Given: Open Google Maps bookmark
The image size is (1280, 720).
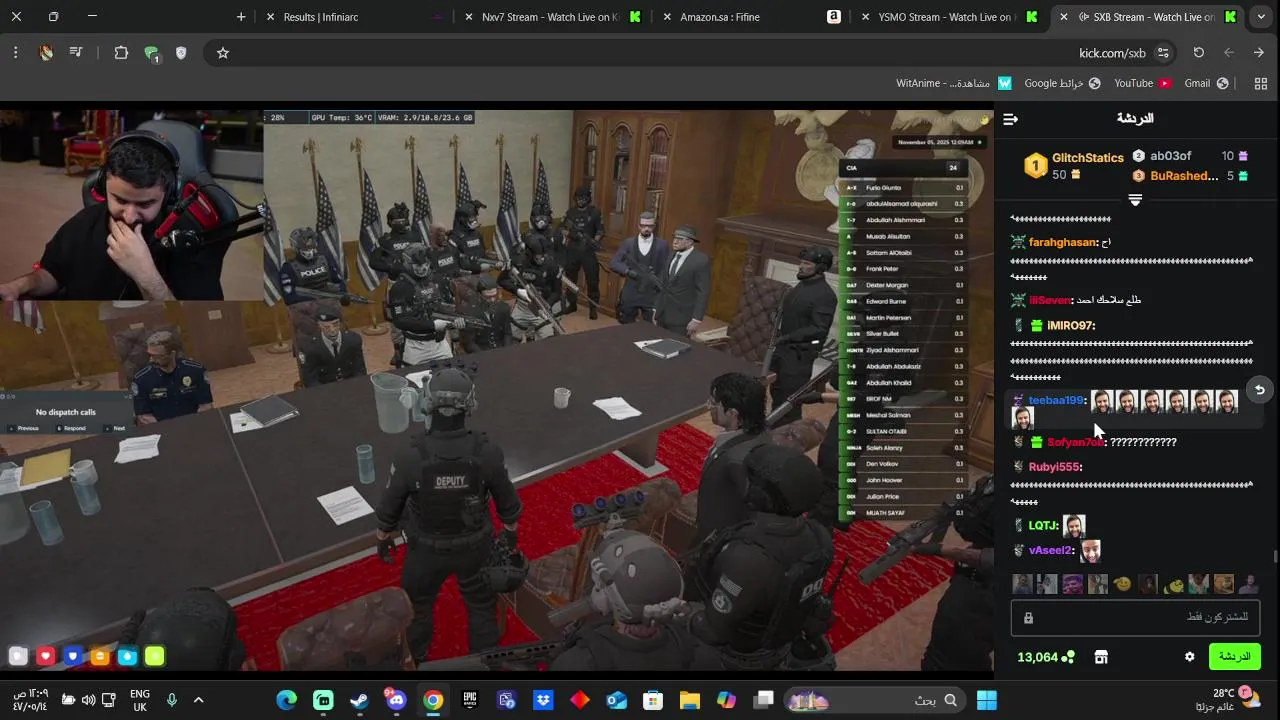Looking at the screenshot, I should pos(1062,83).
